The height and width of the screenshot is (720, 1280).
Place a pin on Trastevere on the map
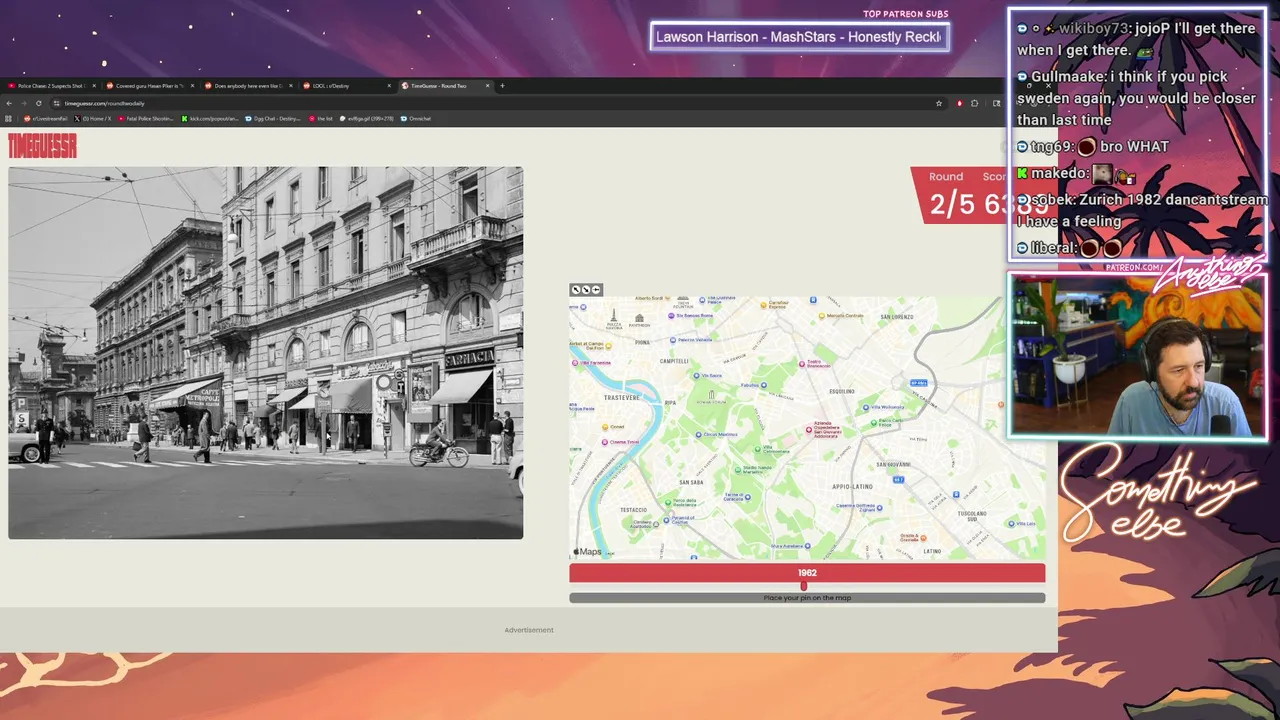(x=622, y=398)
